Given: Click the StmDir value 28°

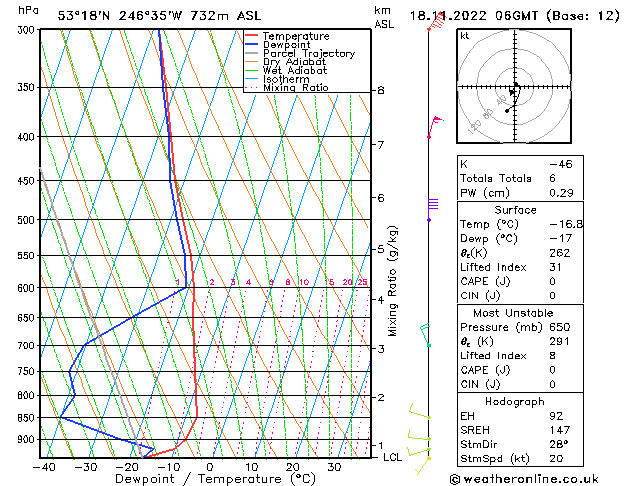Looking at the screenshot, I should 559,445.
